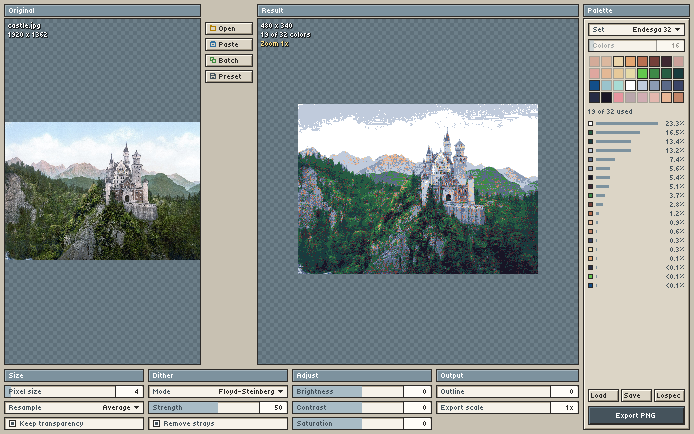Click the usage swatch for the 23.3% row
This screenshot has width=694, height=434.
pyautogui.click(x=590, y=124)
